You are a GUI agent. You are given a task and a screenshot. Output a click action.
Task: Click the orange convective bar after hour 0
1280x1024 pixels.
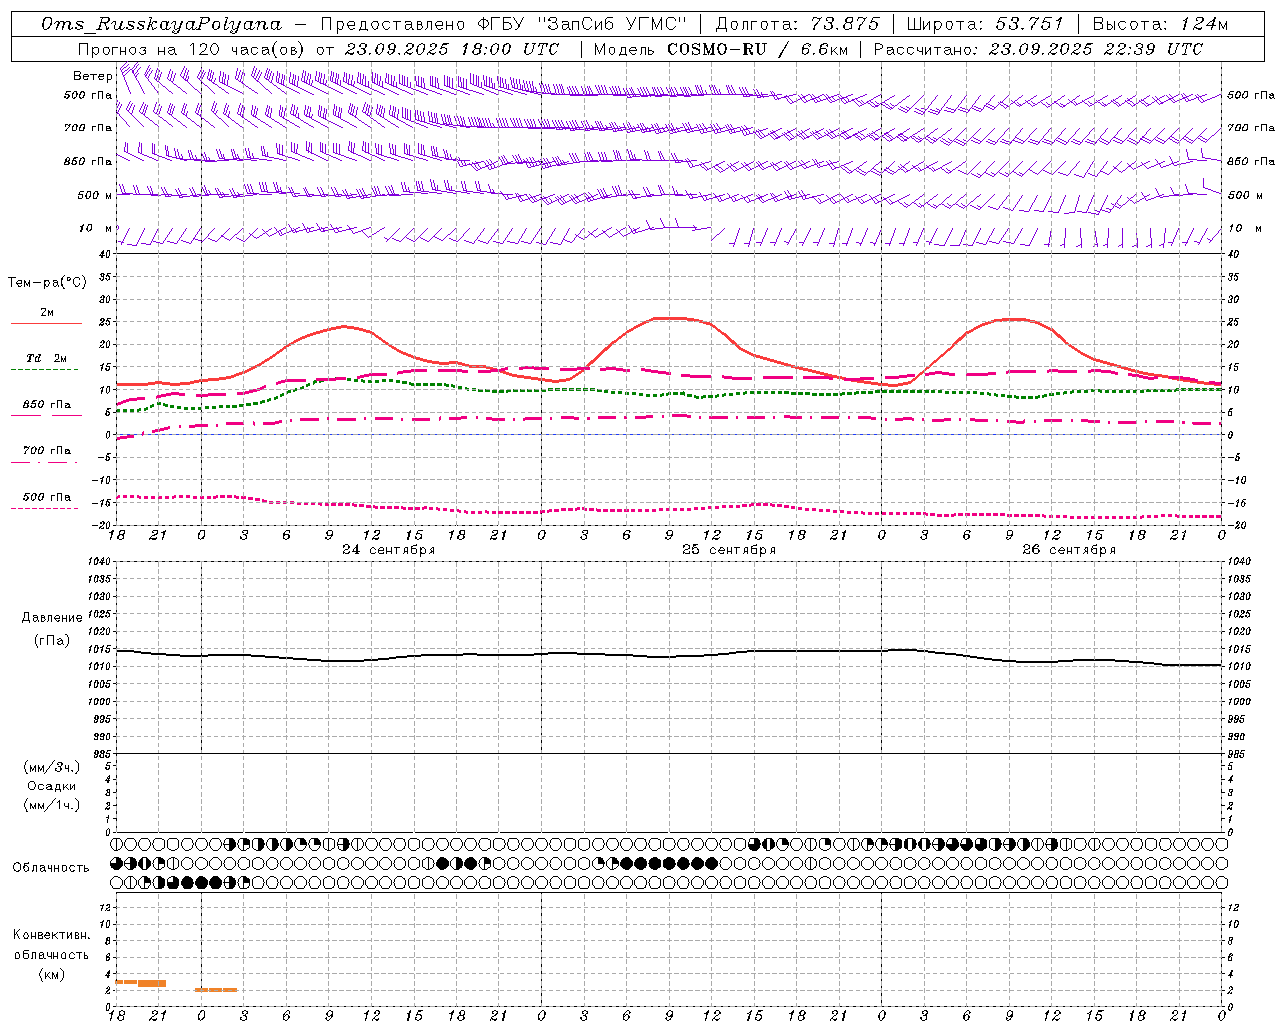(x=216, y=990)
